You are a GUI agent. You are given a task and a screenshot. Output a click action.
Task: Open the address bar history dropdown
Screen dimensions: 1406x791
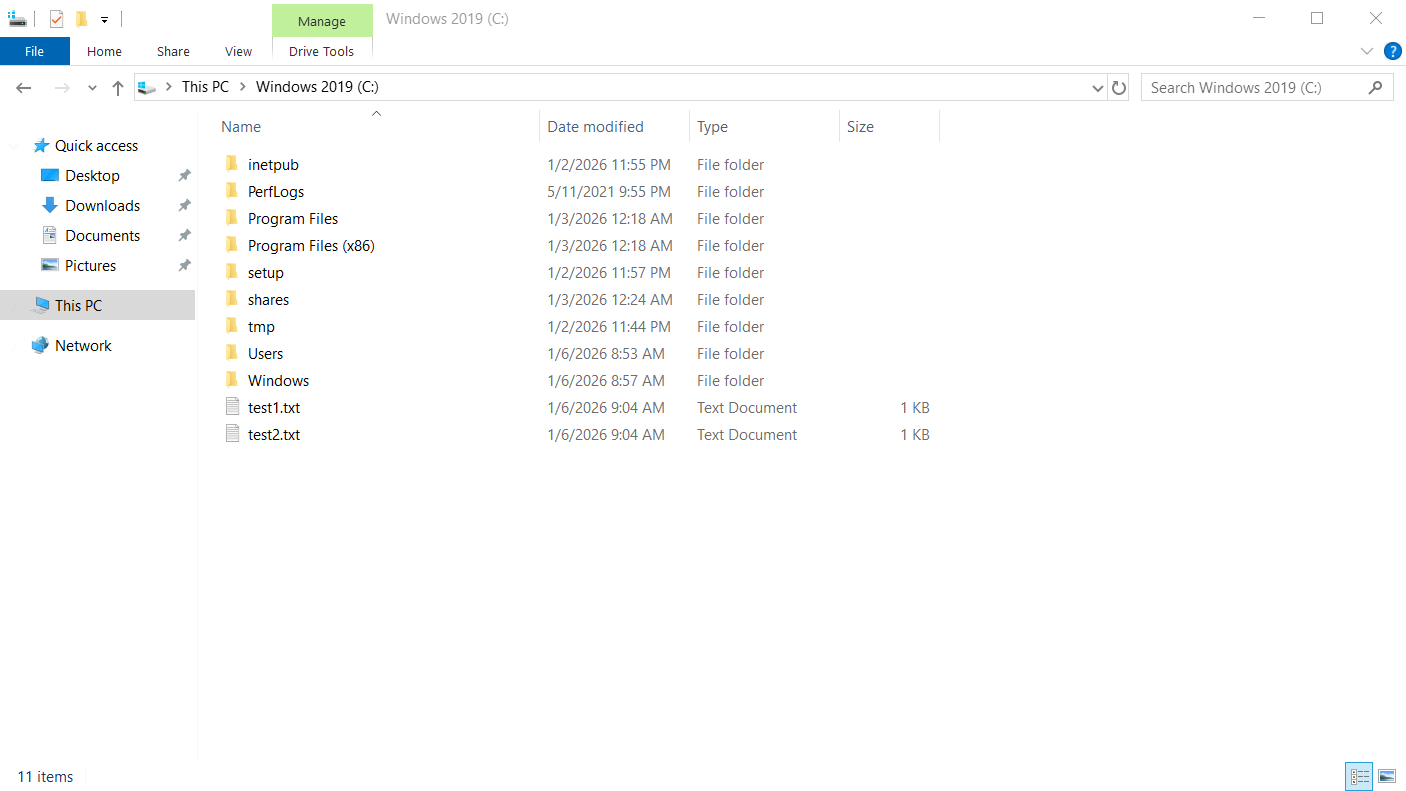click(1098, 88)
